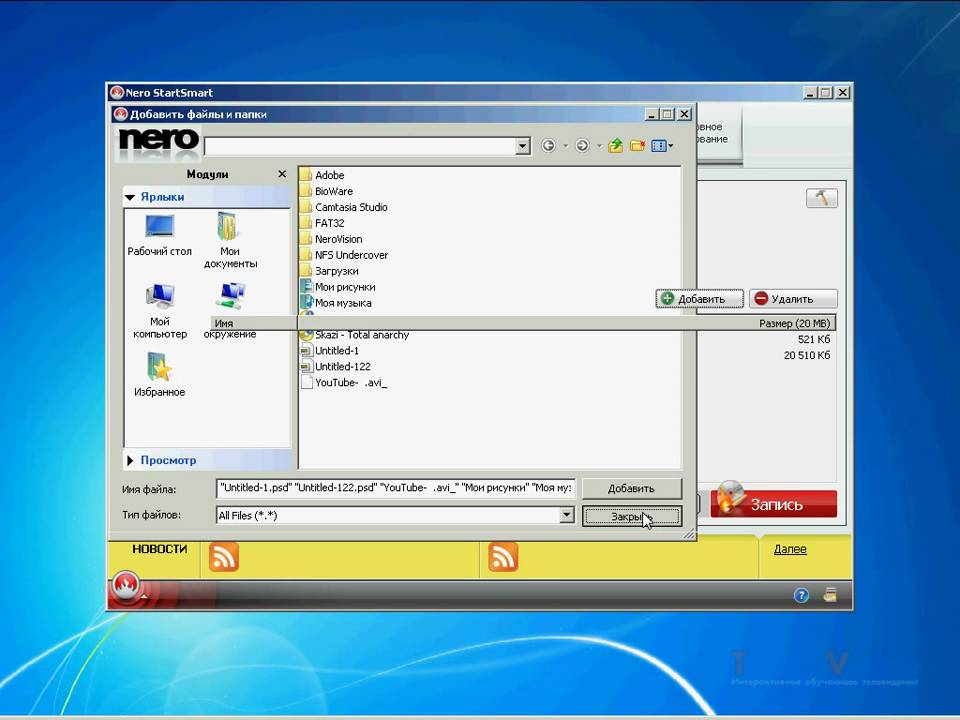The height and width of the screenshot is (720, 960).
Task: Start burning with the Запись button
Action: click(x=774, y=504)
